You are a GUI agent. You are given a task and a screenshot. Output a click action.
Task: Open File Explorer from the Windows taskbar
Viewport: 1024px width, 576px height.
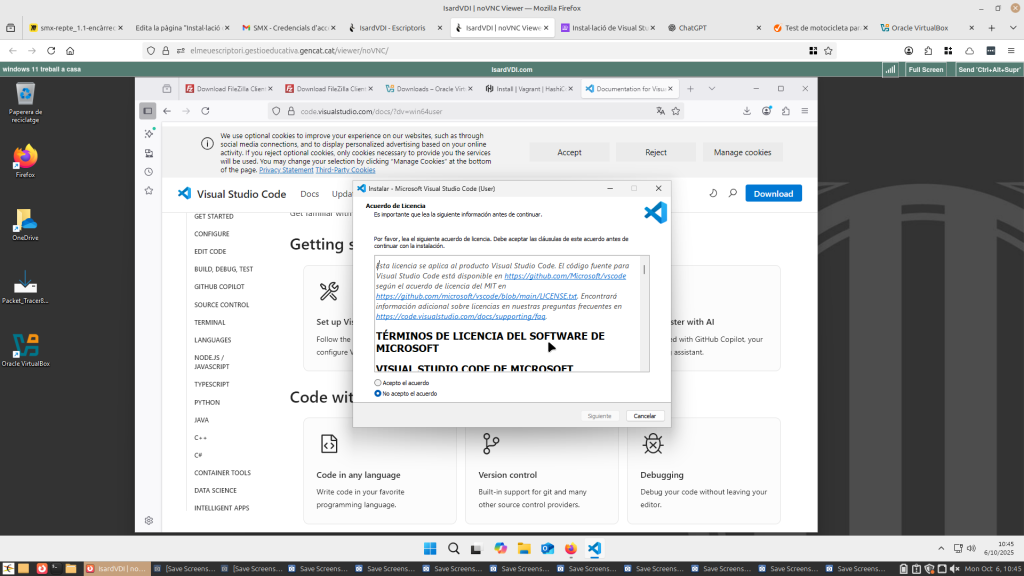click(524, 548)
